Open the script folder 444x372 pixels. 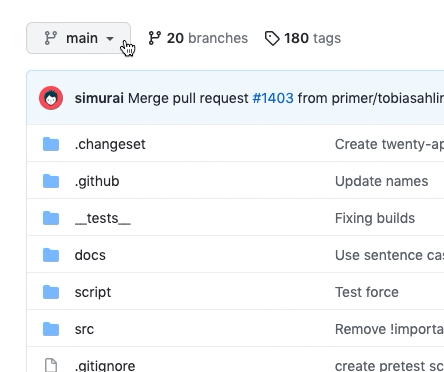tap(93, 292)
